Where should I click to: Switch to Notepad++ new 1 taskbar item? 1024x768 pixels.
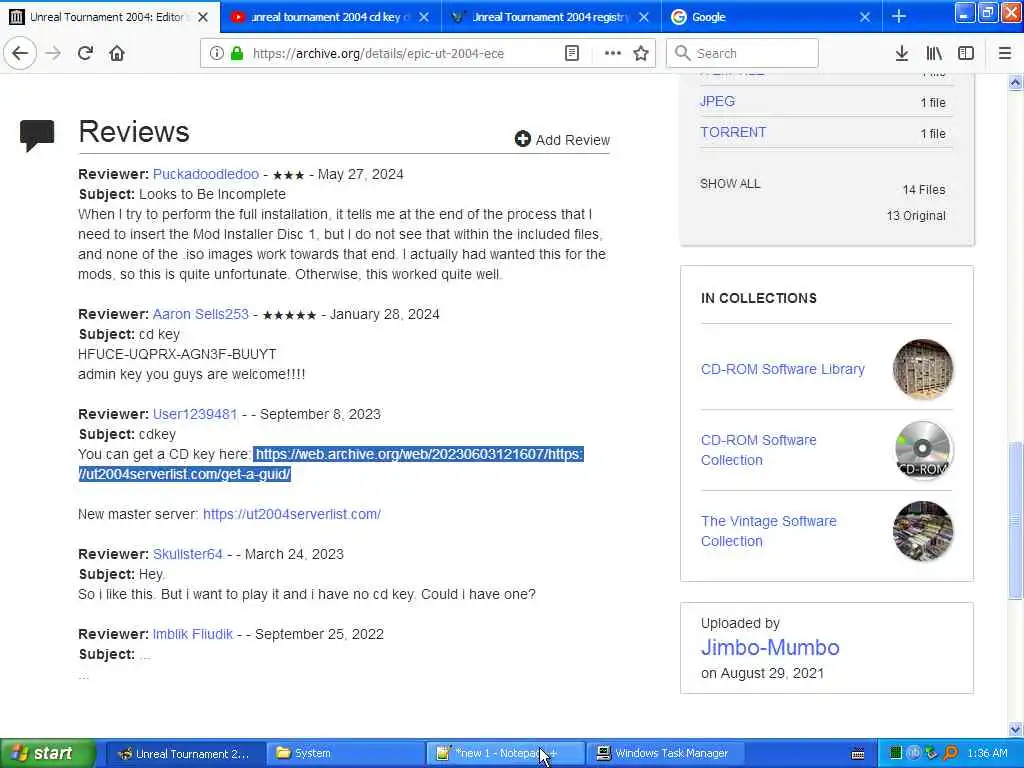coord(505,753)
